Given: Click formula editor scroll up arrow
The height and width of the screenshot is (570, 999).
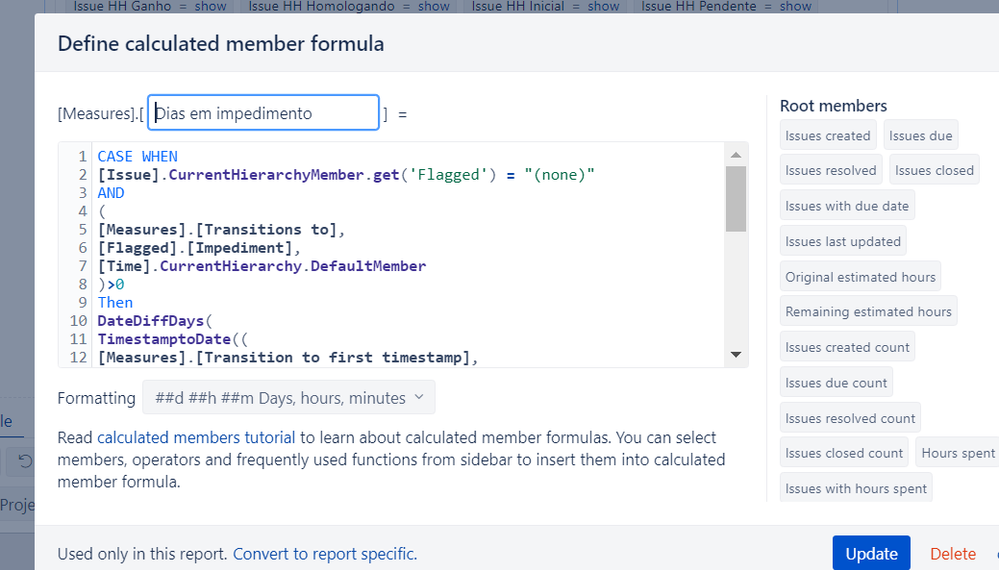Looking at the screenshot, I should point(736,155).
